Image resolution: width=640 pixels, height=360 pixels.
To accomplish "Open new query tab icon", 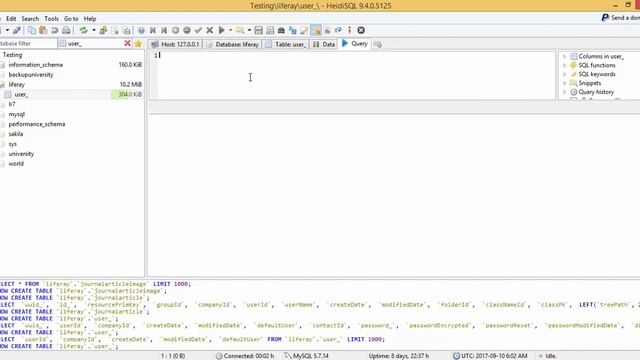I will 378,44.
